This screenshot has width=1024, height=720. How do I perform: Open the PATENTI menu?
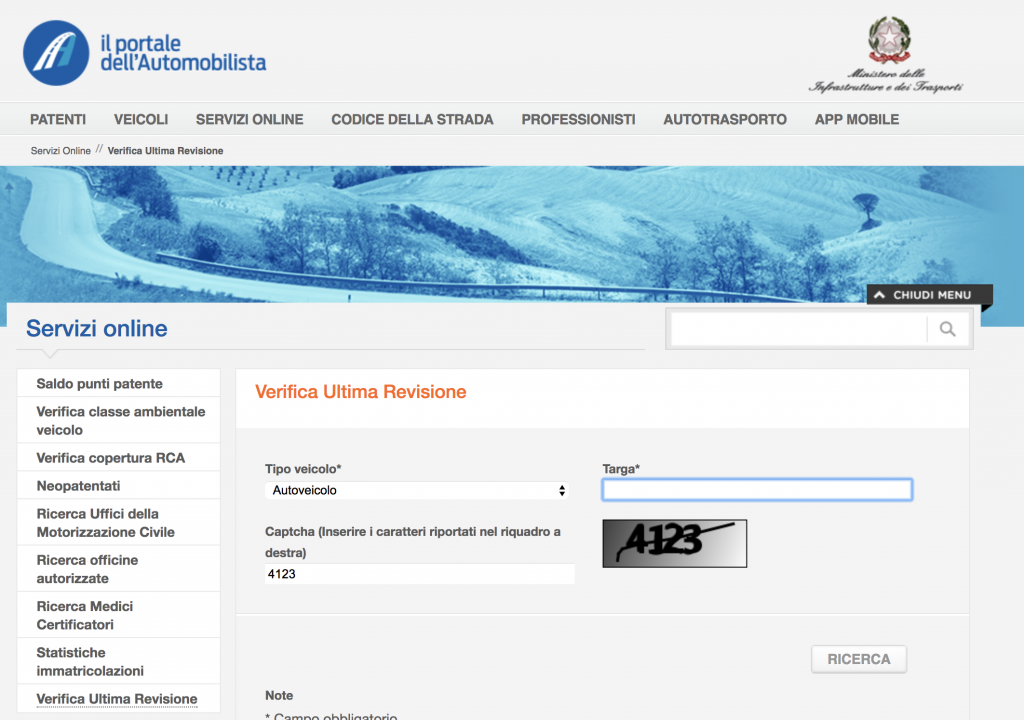pos(58,120)
